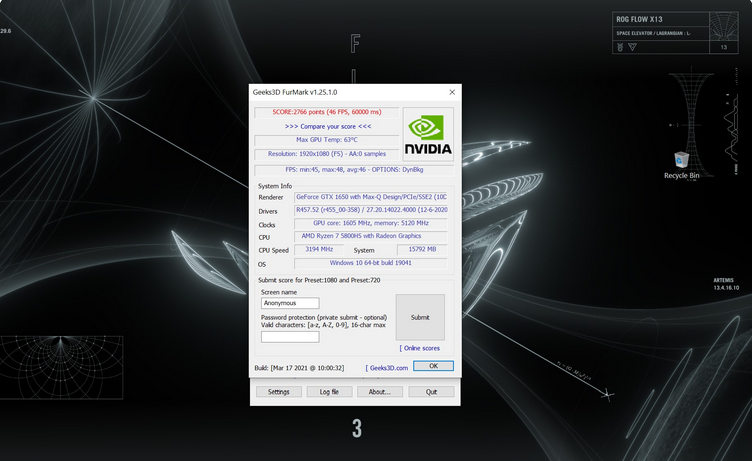Click the Max GPU Temp field

pos(327,140)
